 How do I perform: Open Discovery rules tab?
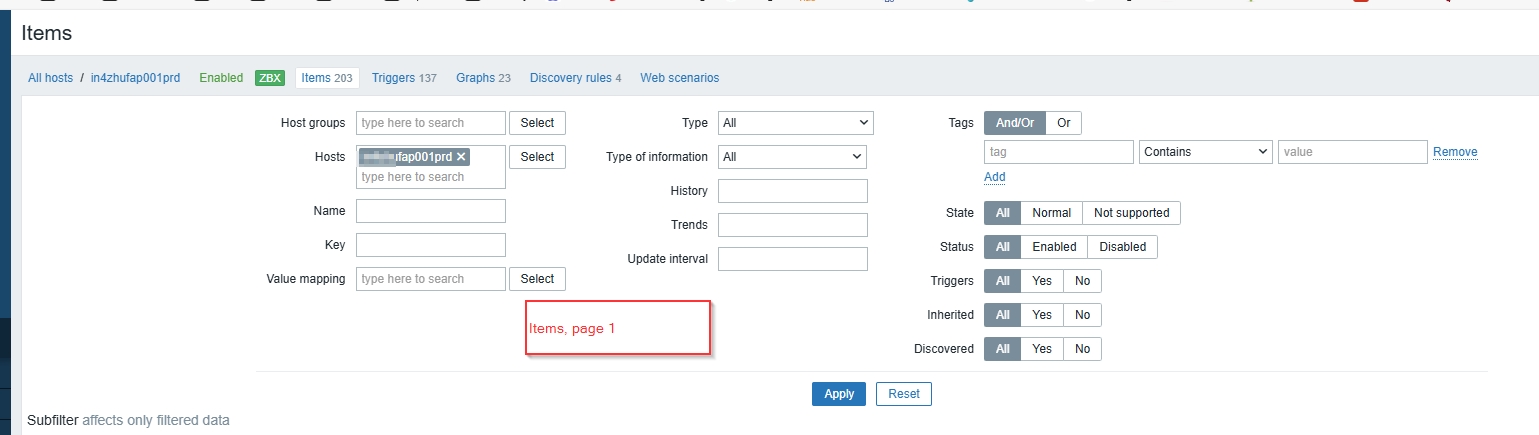(x=575, y=78)
